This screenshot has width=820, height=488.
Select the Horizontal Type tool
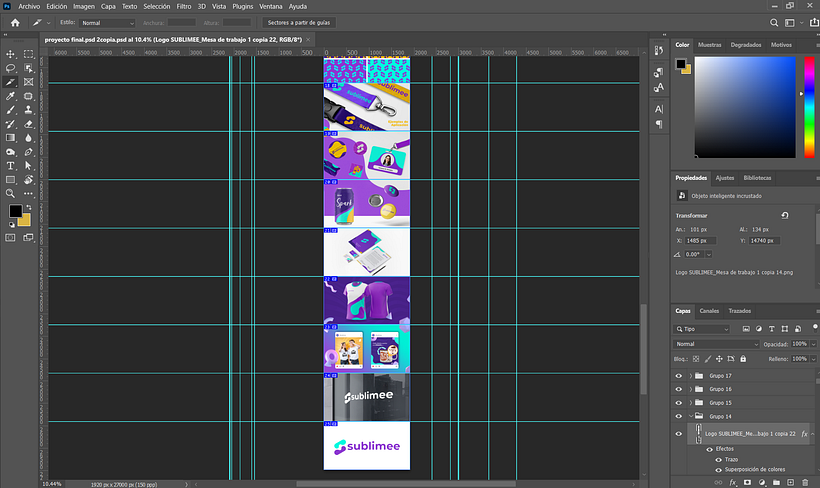click(10, 166)
